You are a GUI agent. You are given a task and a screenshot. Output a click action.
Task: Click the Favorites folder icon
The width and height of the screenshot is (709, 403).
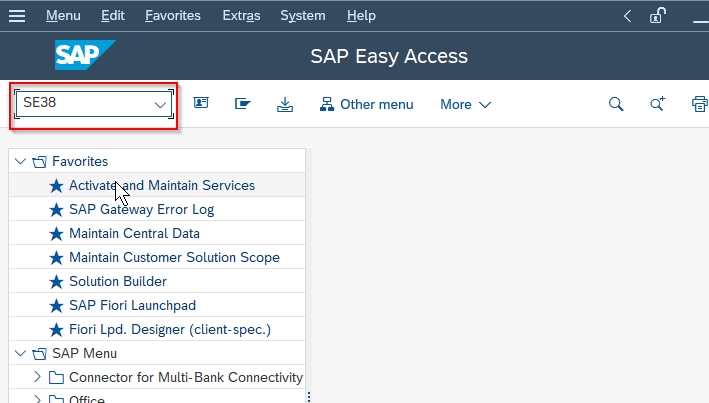(40, 161)
